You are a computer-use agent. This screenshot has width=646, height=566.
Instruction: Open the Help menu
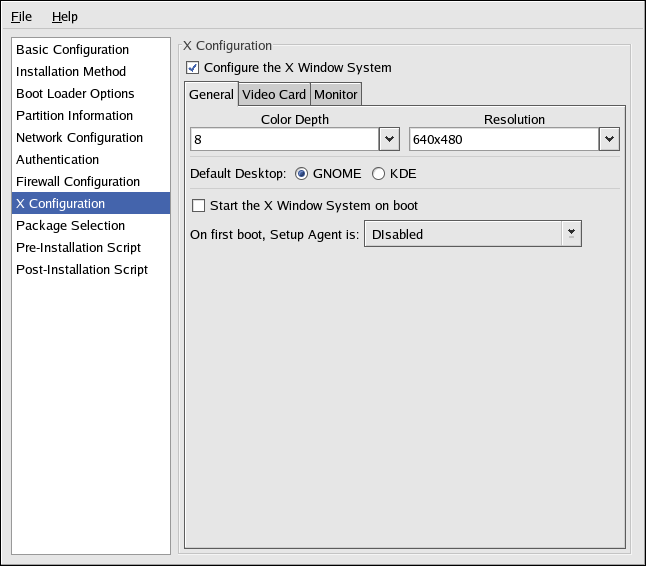65,17
